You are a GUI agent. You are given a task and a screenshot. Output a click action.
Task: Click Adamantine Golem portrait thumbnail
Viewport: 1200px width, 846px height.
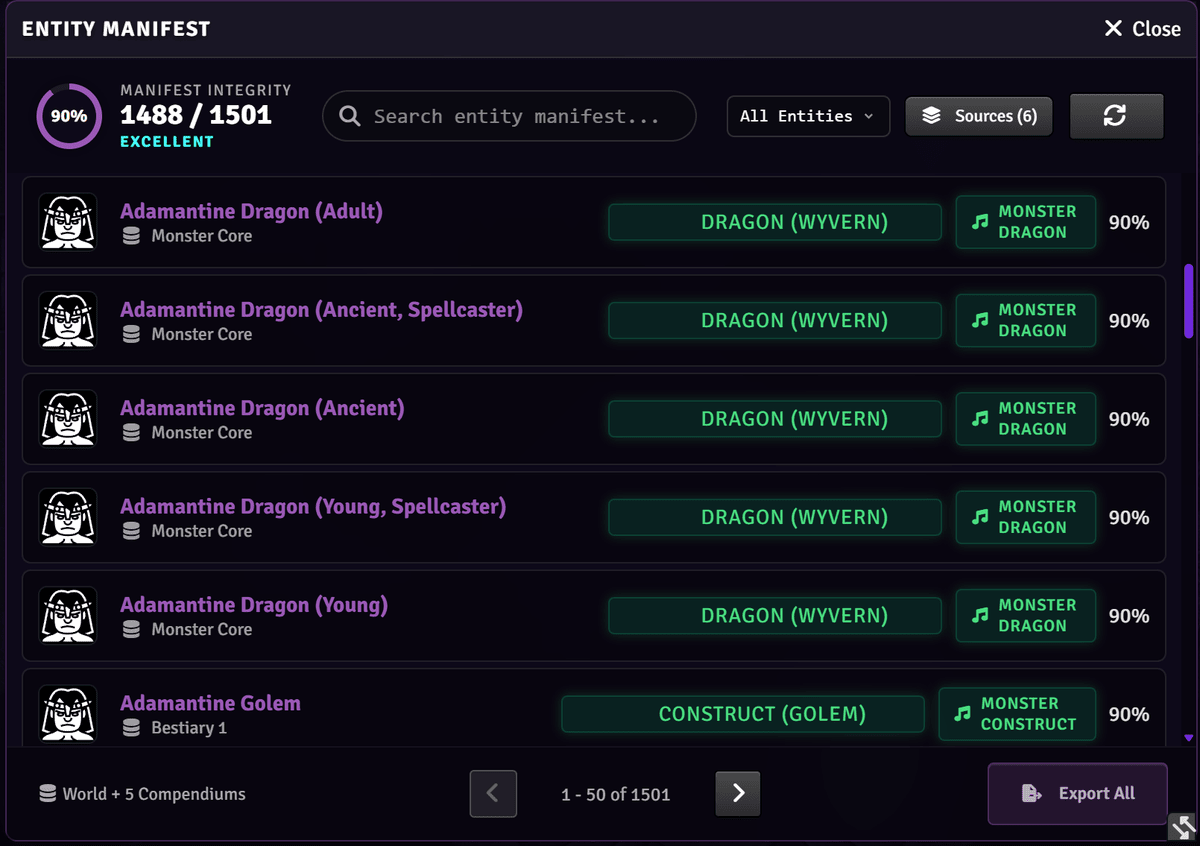[x=68, y=714]
